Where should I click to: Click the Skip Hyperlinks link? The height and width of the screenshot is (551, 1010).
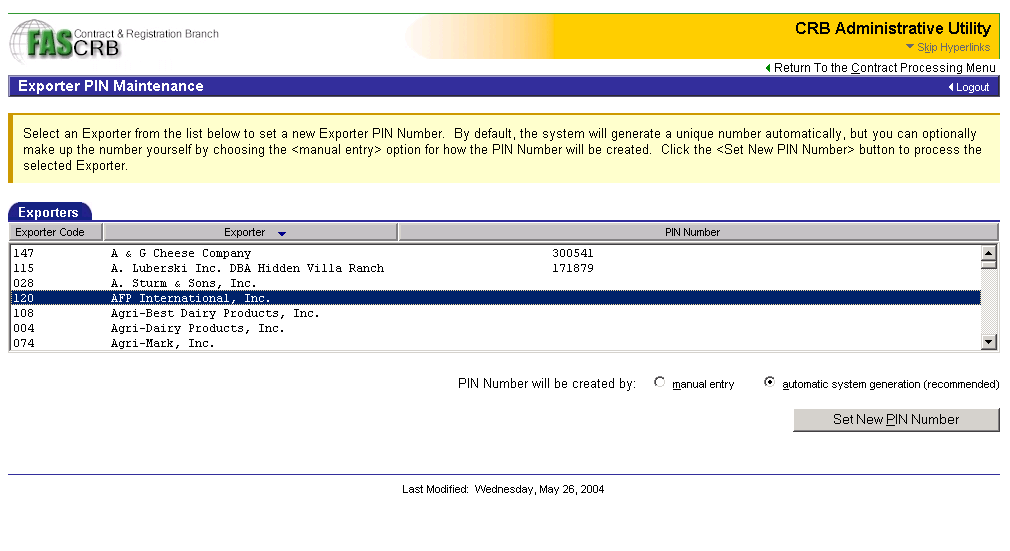(953, 48)
